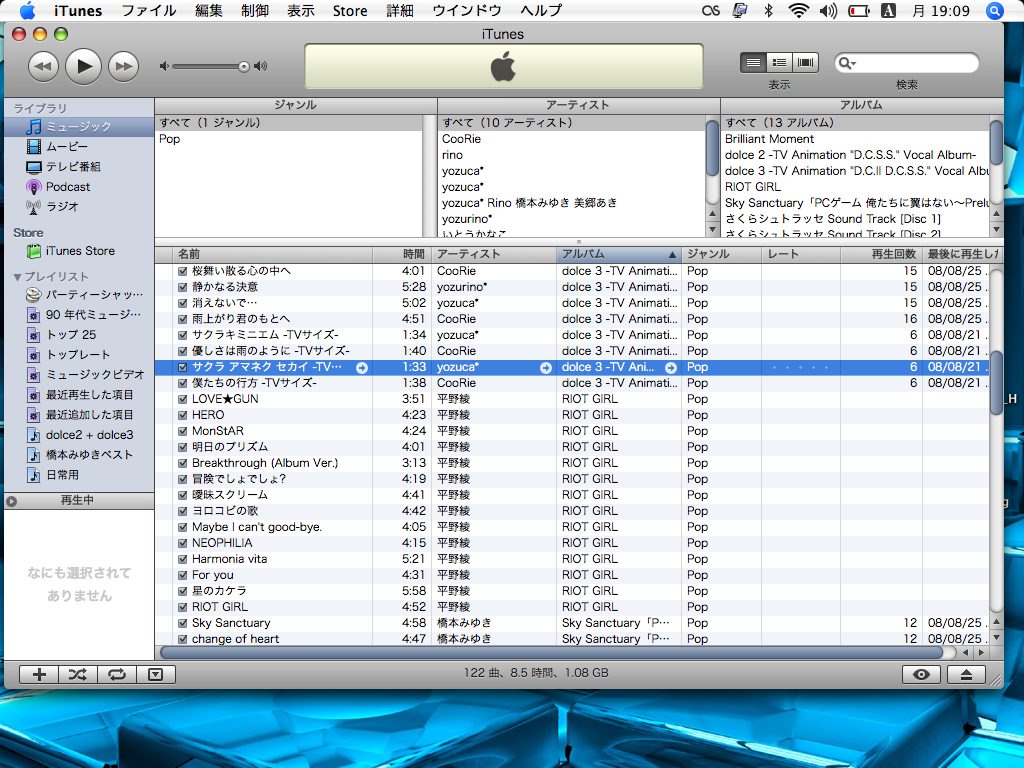Adjust the volume slider knob
The width and height of the screenshot is (1024, 768).
(244, 67)
